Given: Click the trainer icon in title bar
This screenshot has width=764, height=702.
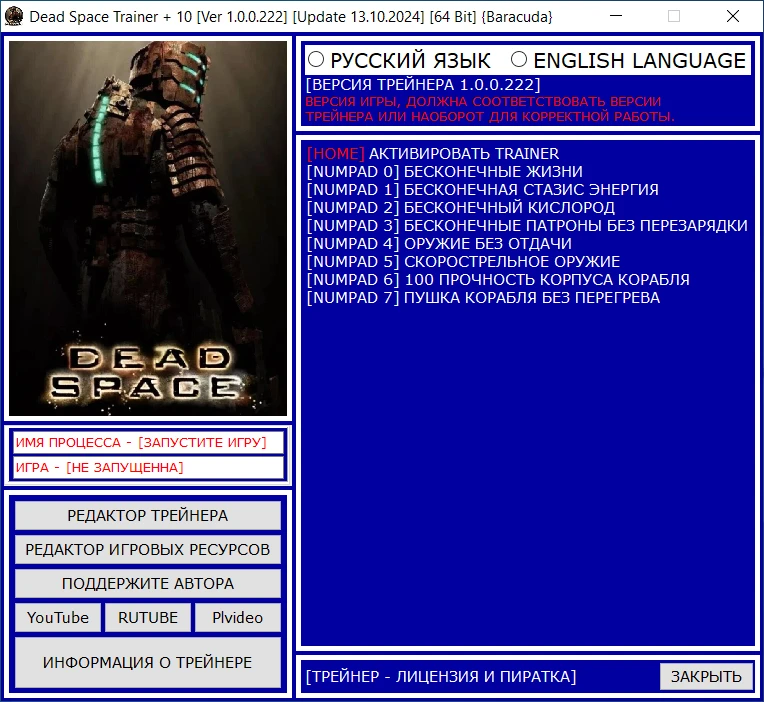Looking at the screenshot, I should point(14,16).
